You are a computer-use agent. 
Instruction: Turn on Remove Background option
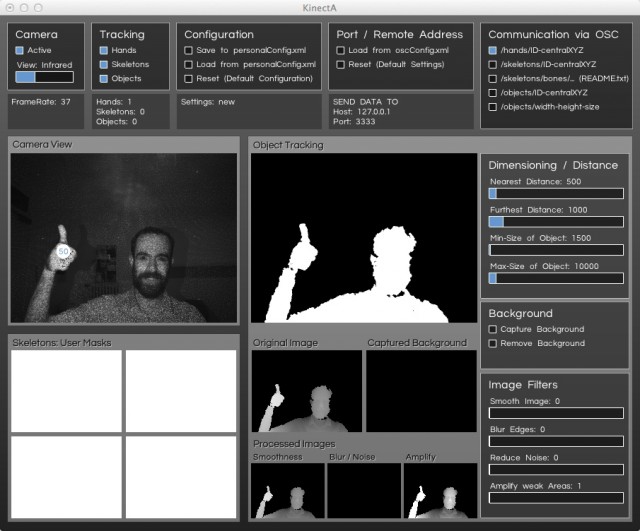[x=493, y=343]
